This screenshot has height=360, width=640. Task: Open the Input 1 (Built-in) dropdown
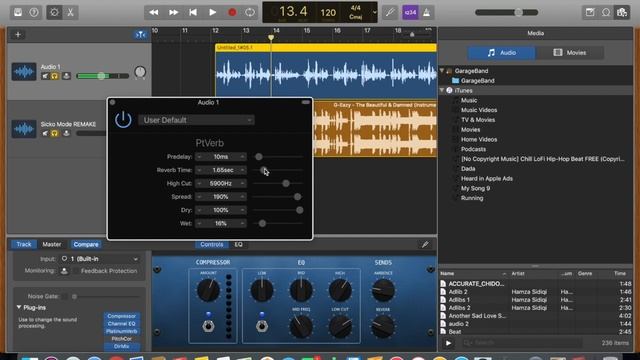click(x=100, y=259)
